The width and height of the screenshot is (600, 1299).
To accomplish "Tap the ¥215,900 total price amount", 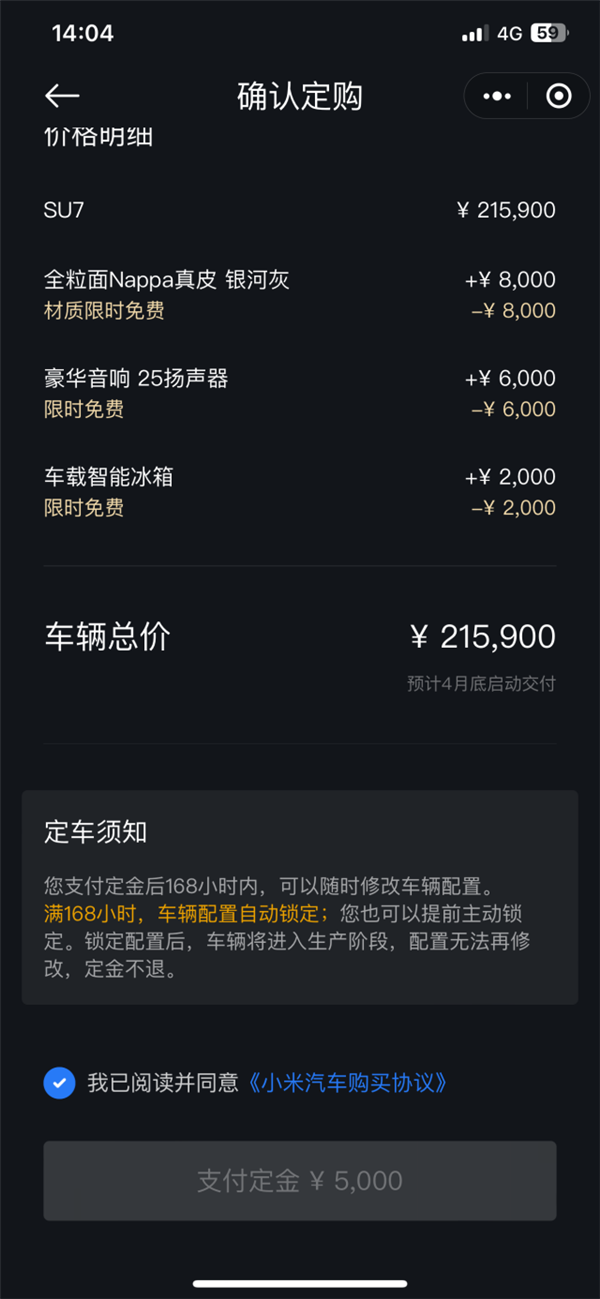I will click(483, 637).
